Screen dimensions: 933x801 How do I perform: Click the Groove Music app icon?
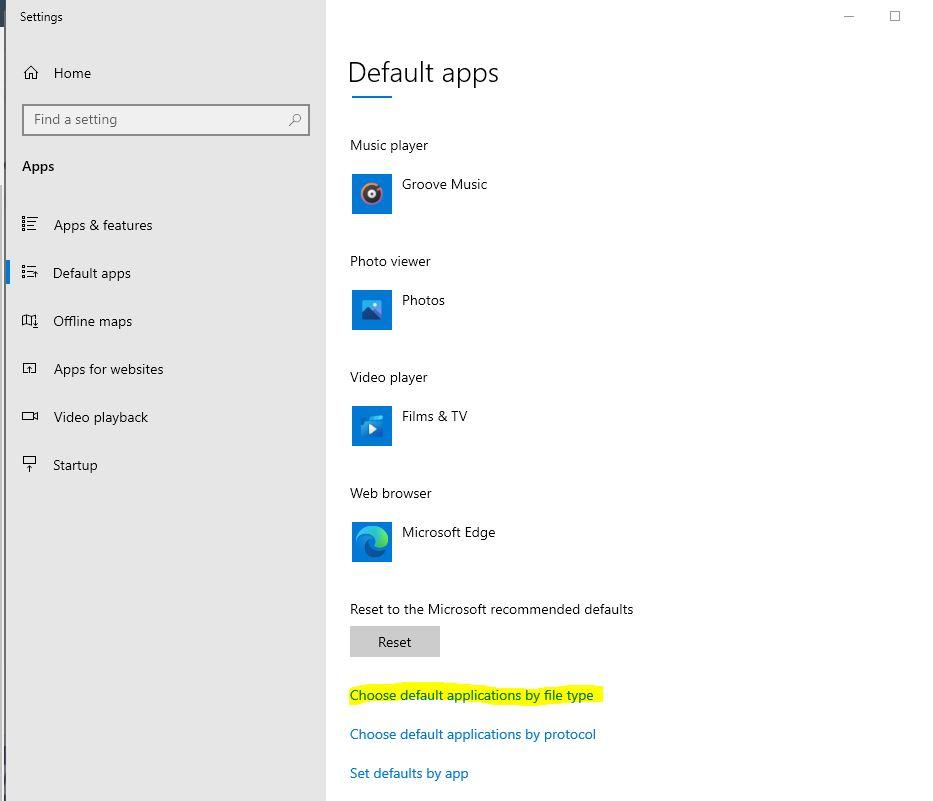click(x=371, y=194)
